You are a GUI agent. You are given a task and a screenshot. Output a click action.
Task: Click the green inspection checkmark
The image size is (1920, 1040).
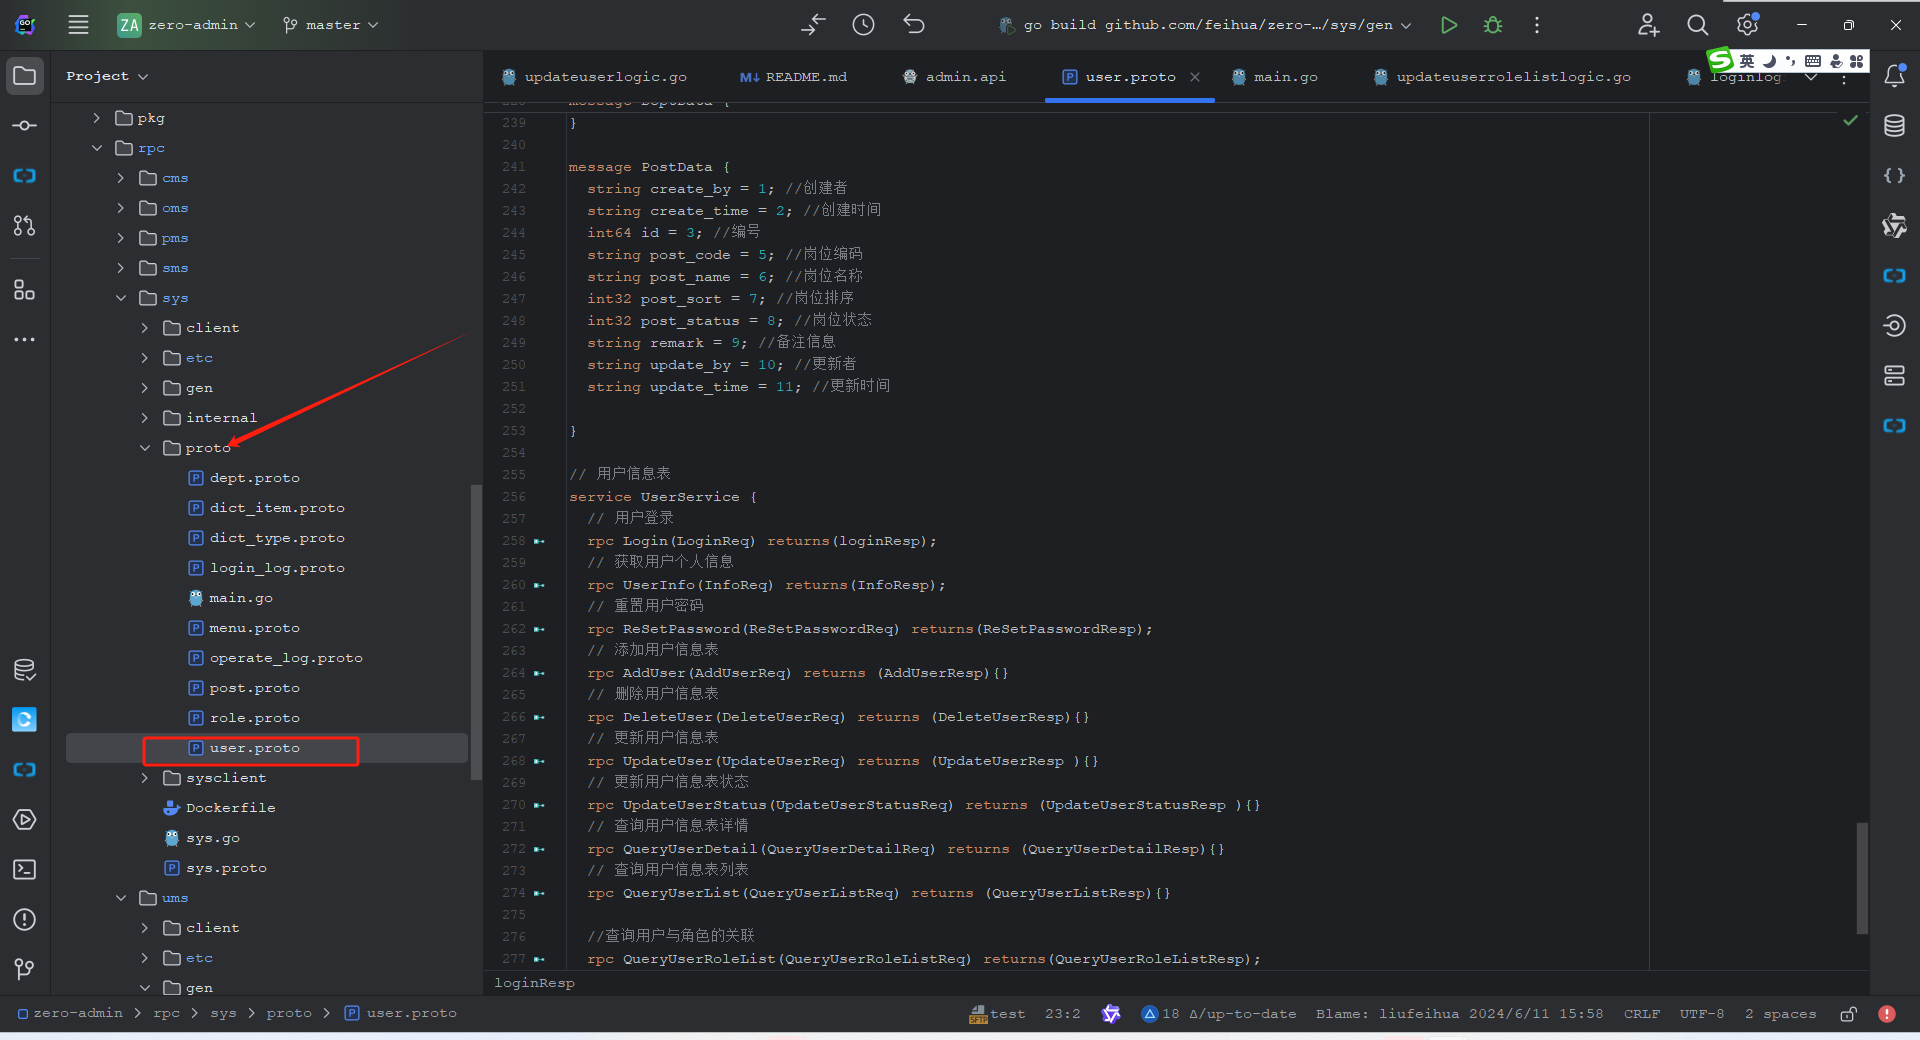1850,120
